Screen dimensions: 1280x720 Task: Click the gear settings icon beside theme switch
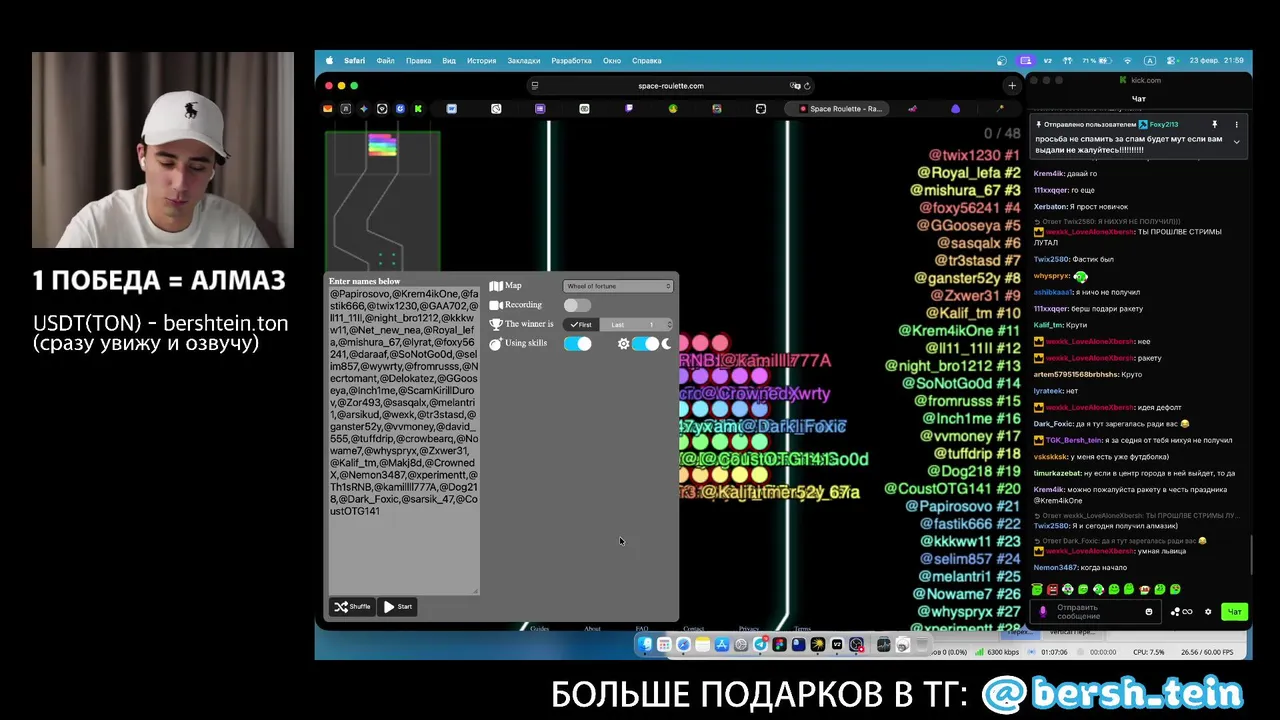(623, 344)
